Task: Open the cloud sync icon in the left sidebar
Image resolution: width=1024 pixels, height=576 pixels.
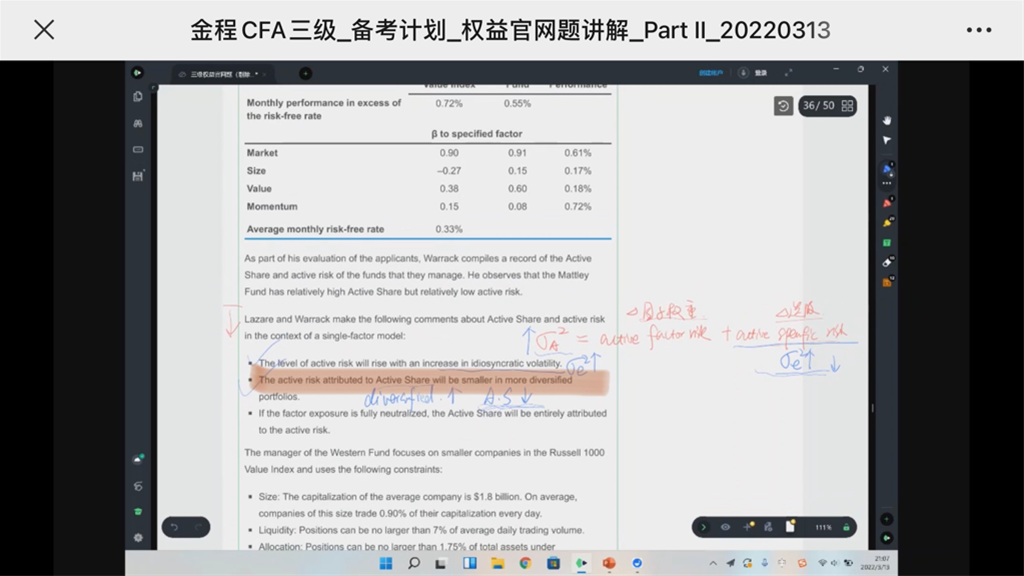Action: [x=138, y=459]
